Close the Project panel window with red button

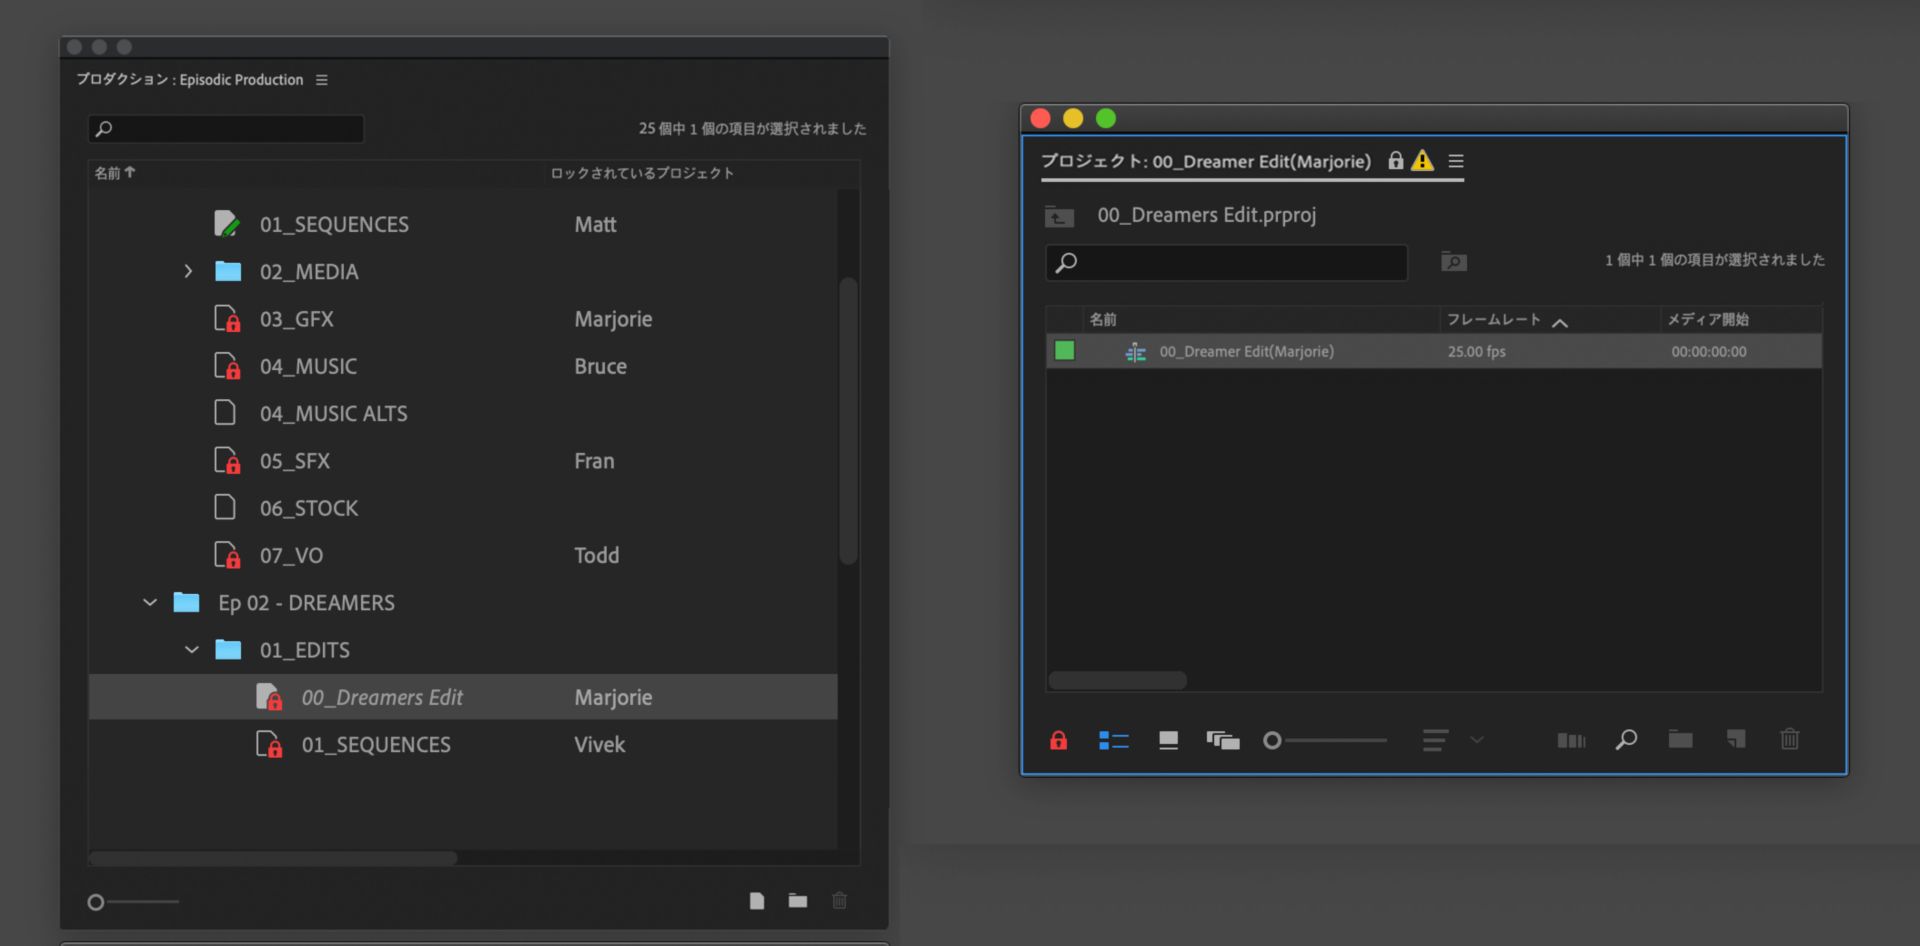pos(1041,119)
